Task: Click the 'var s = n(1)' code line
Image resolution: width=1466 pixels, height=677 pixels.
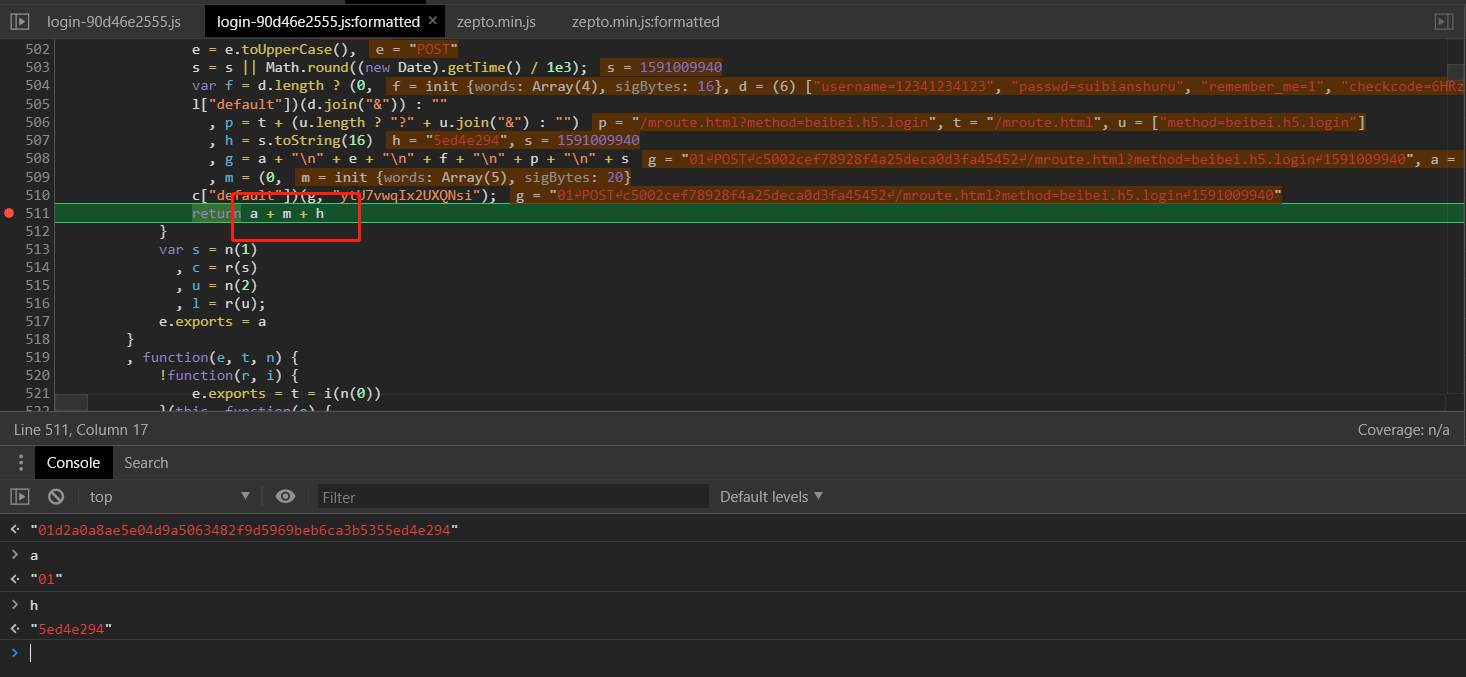Action: click(x=208, y=249)
